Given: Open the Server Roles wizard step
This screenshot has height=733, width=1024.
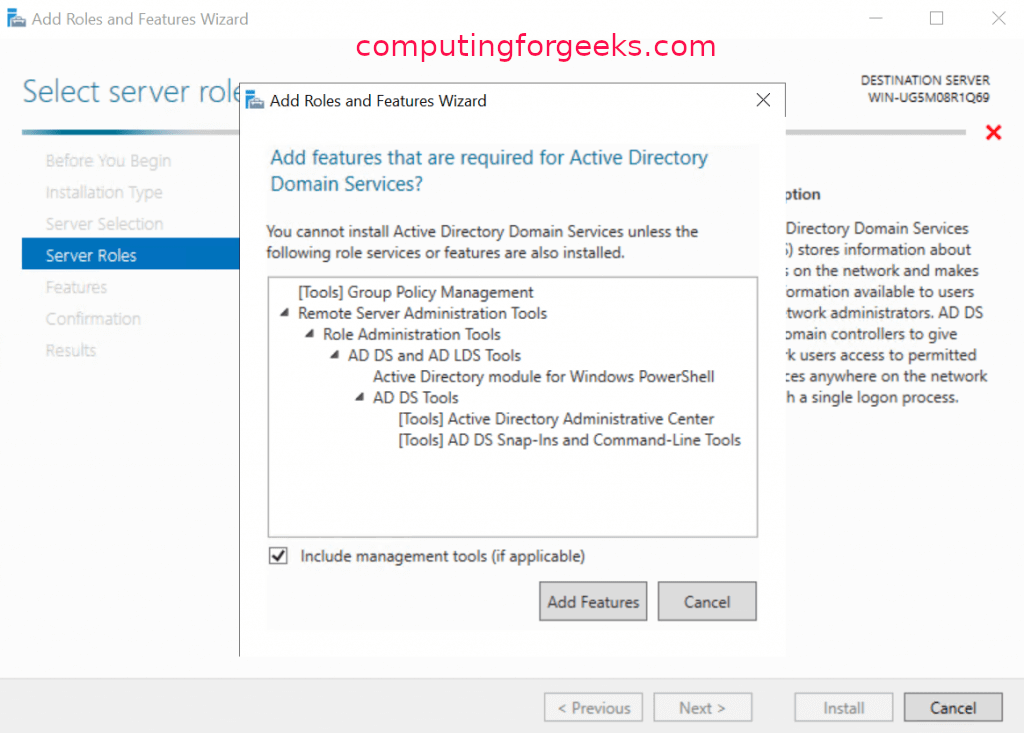Looking at the screenshot, I should 91,255.
